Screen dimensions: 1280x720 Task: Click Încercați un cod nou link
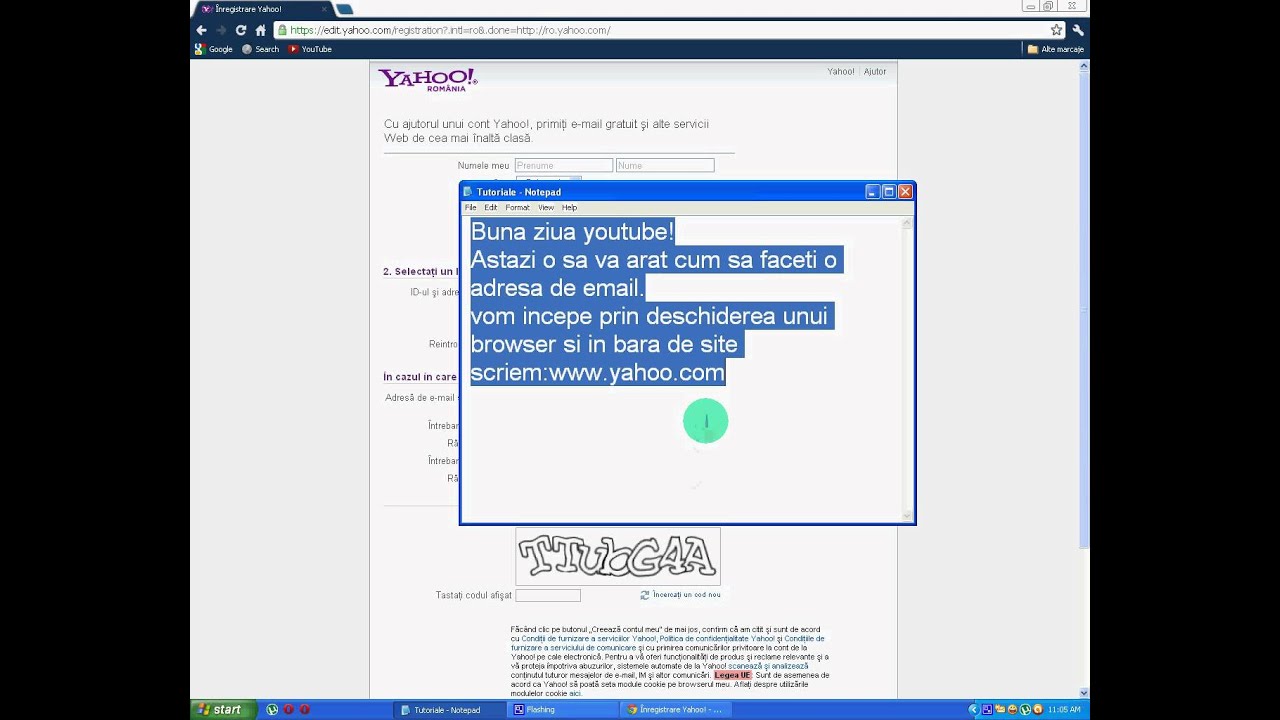[686, 594]
